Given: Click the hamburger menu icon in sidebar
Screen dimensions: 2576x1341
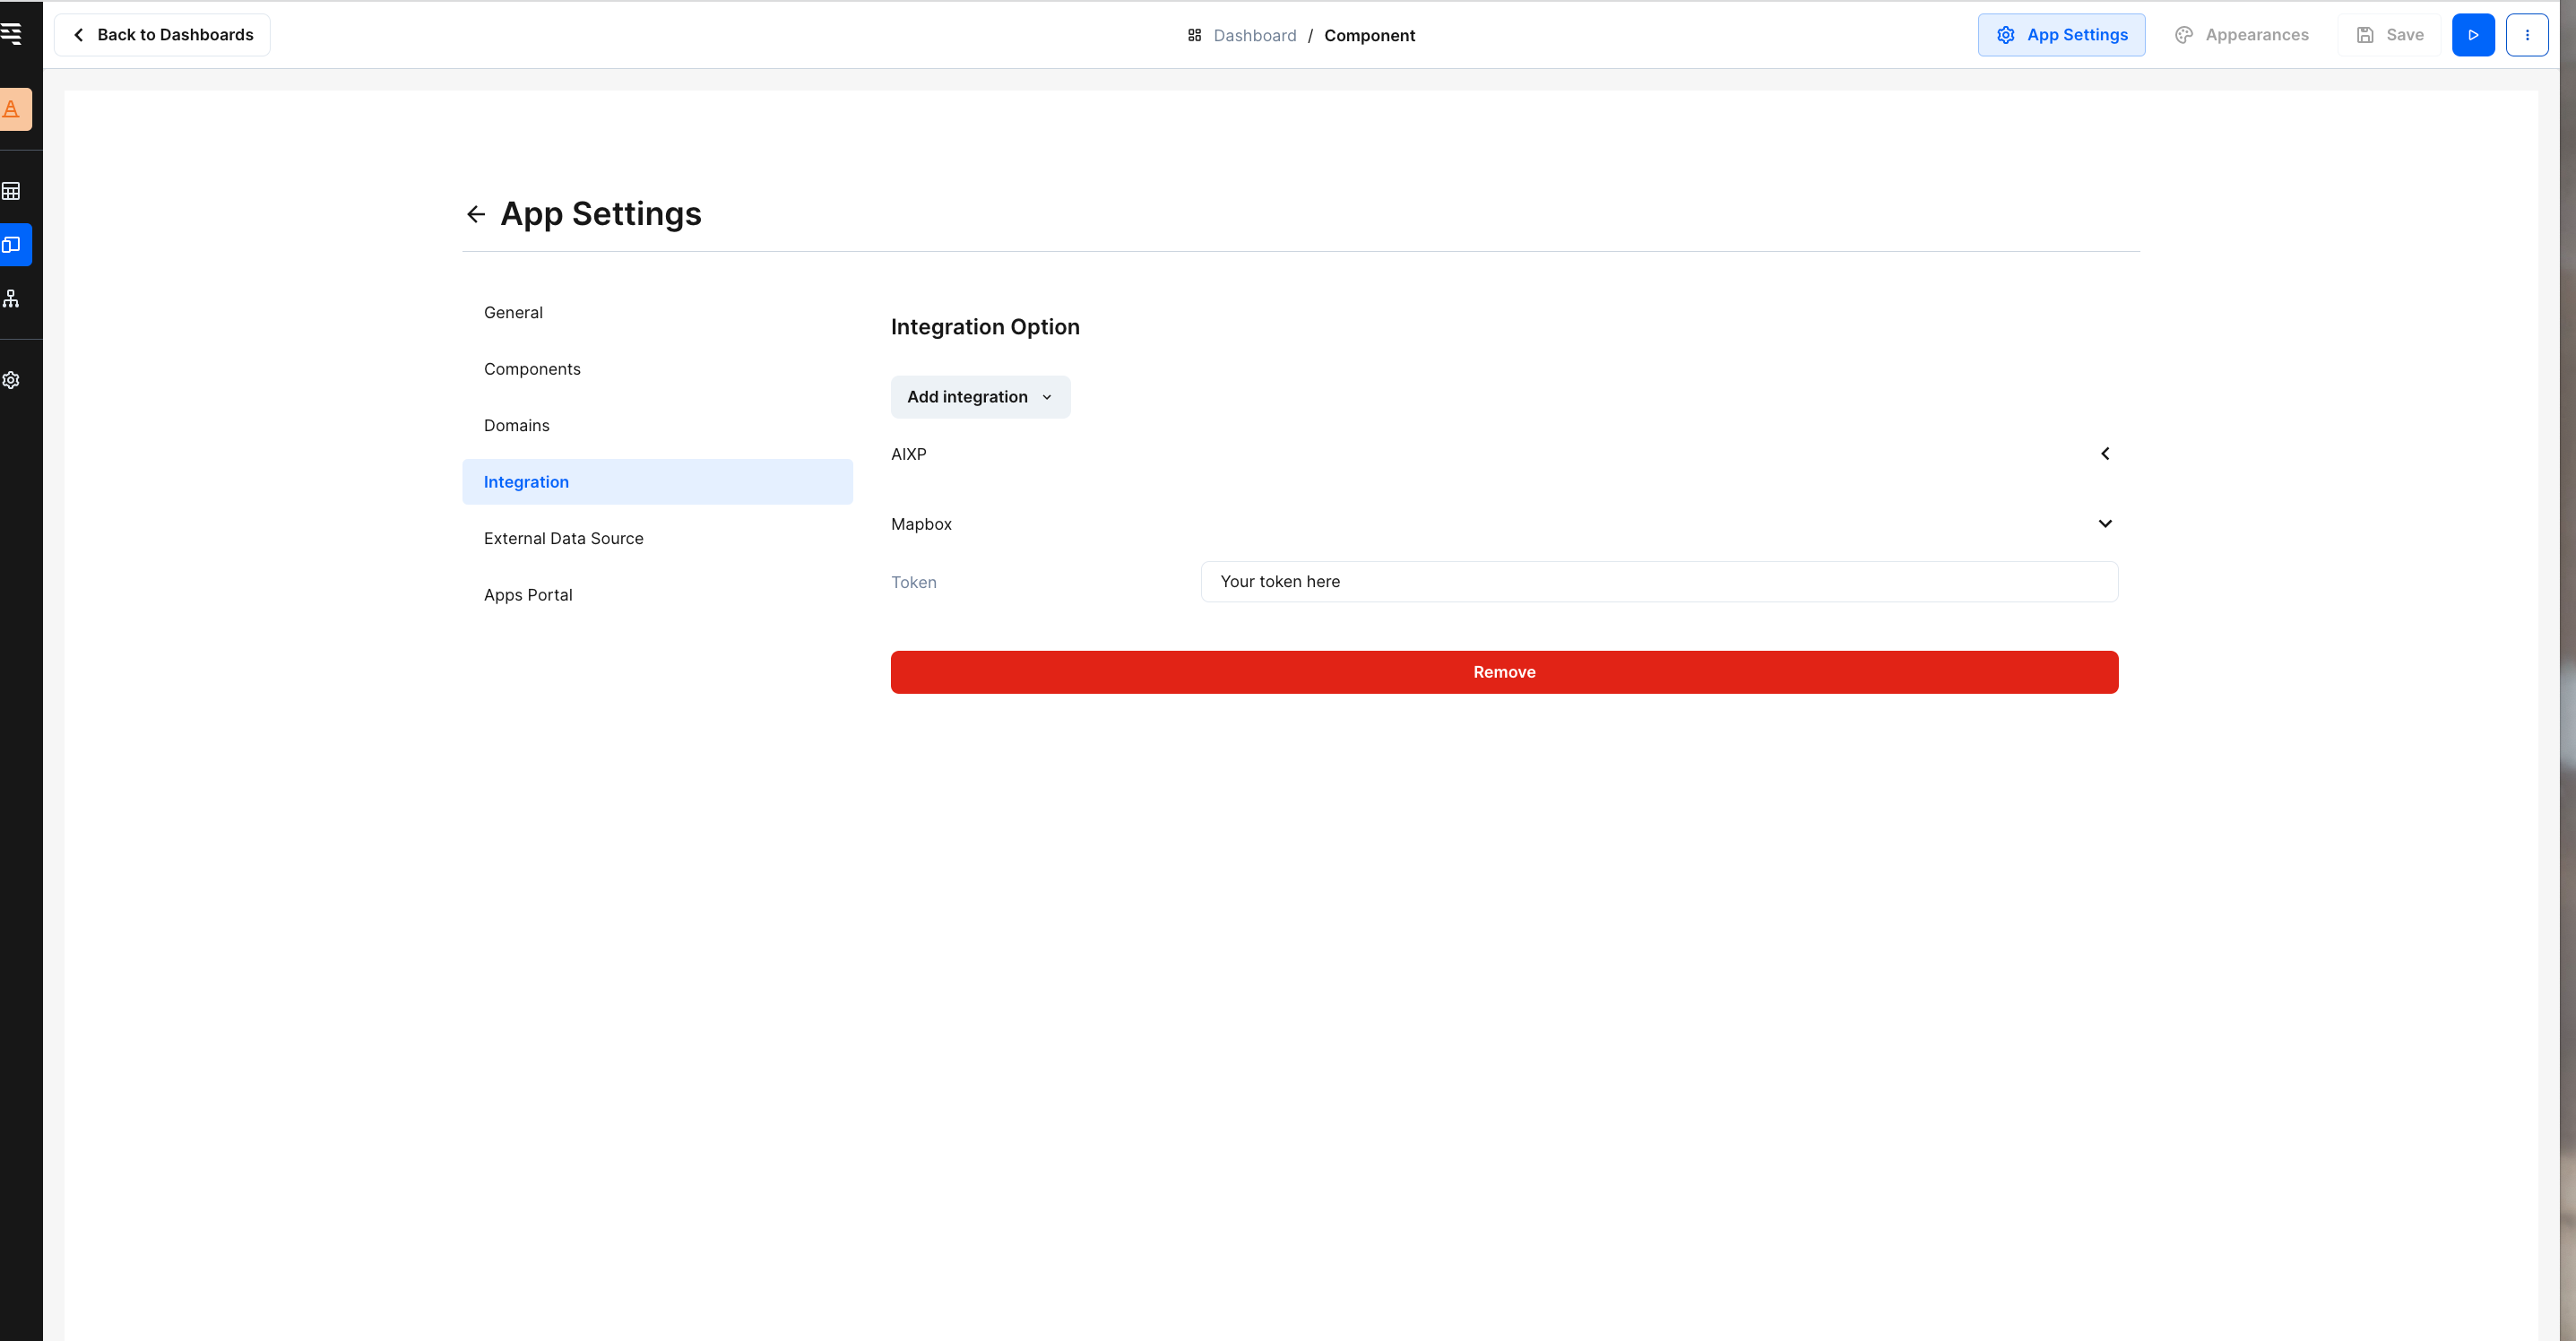Looking at the screenshot, I should click(x=11, y=34).
